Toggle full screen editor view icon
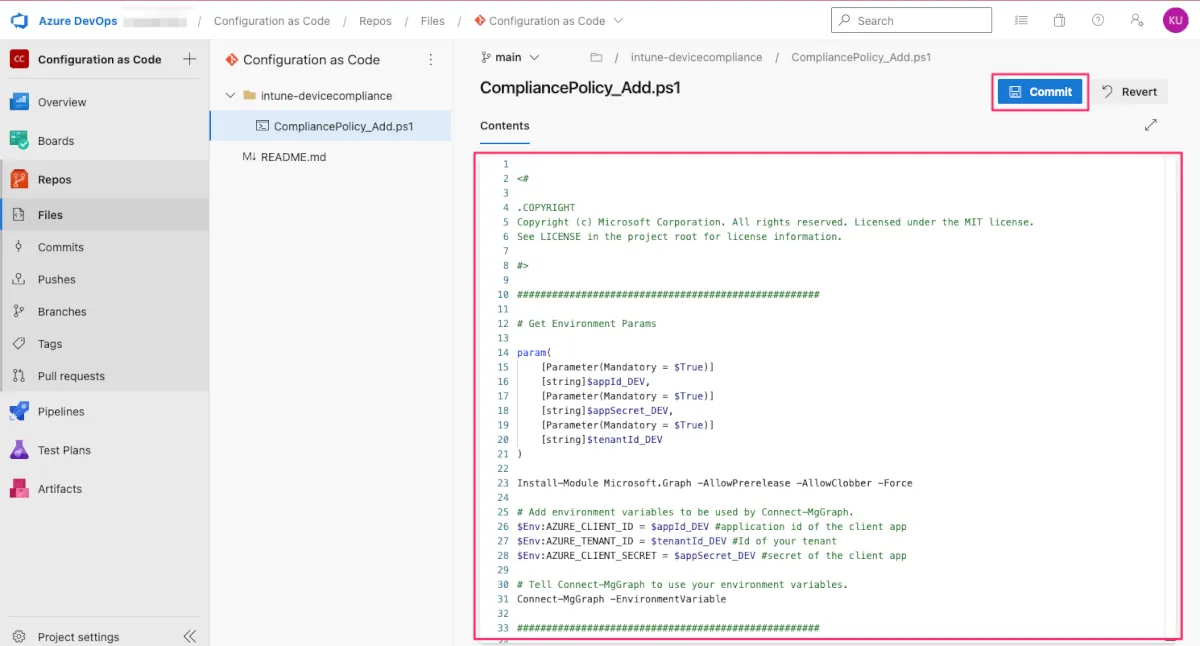The height and width of the screenshot is (646, 1200). [x=1151, y=125]
